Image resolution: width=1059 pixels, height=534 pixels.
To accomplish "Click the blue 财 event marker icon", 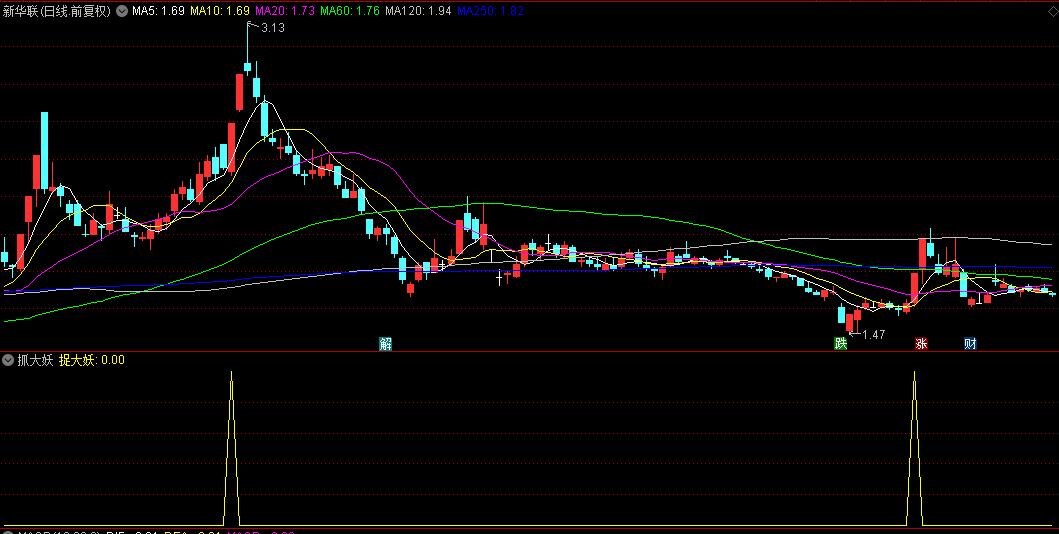I will (x=971, y=344).
